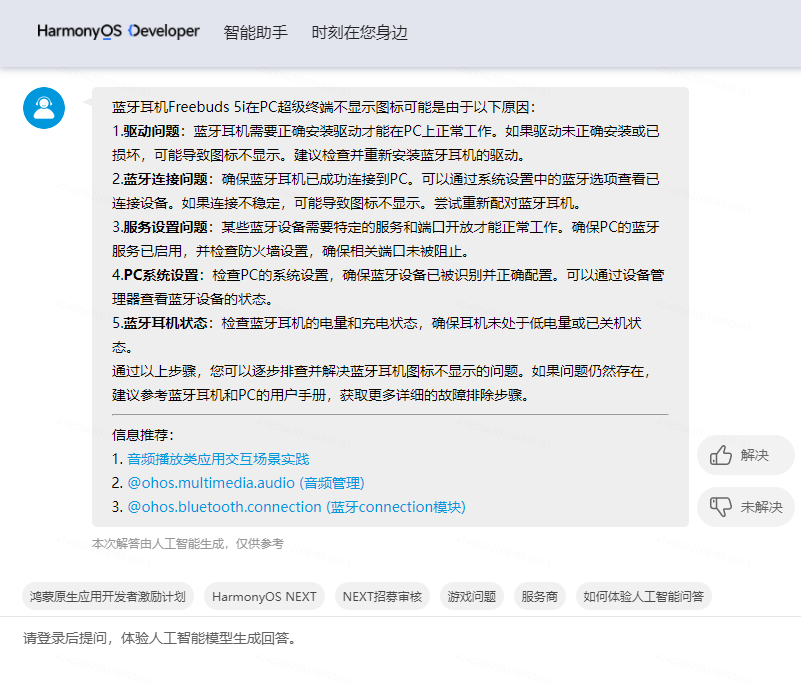Select the 鸿蒙原生应用开发者激励计划 suggestion chip
801x690 pixels.
pos(108,596)
